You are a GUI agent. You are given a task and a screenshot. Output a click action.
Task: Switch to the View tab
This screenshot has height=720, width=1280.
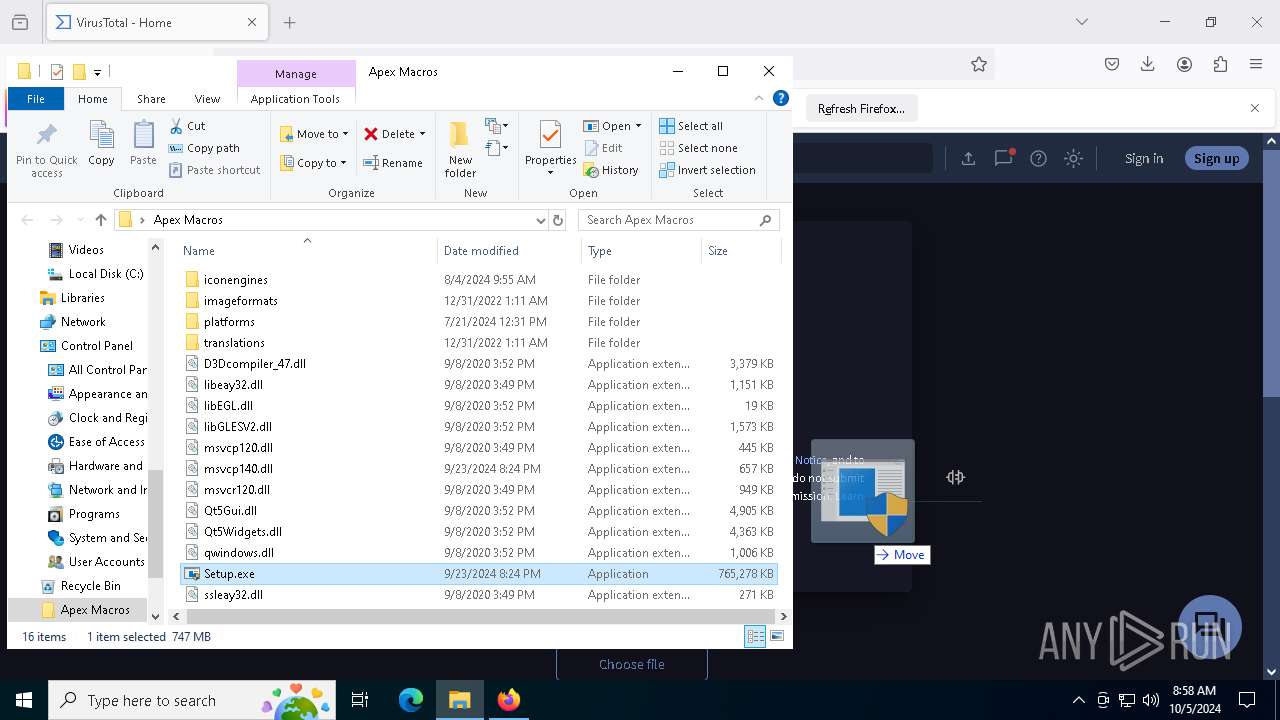[207, 99]
